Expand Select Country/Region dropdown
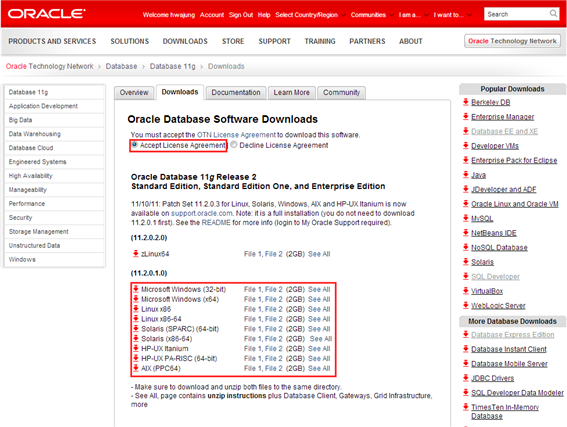The width and height of the screenshot is (567, 427). (x=310, y=15)
